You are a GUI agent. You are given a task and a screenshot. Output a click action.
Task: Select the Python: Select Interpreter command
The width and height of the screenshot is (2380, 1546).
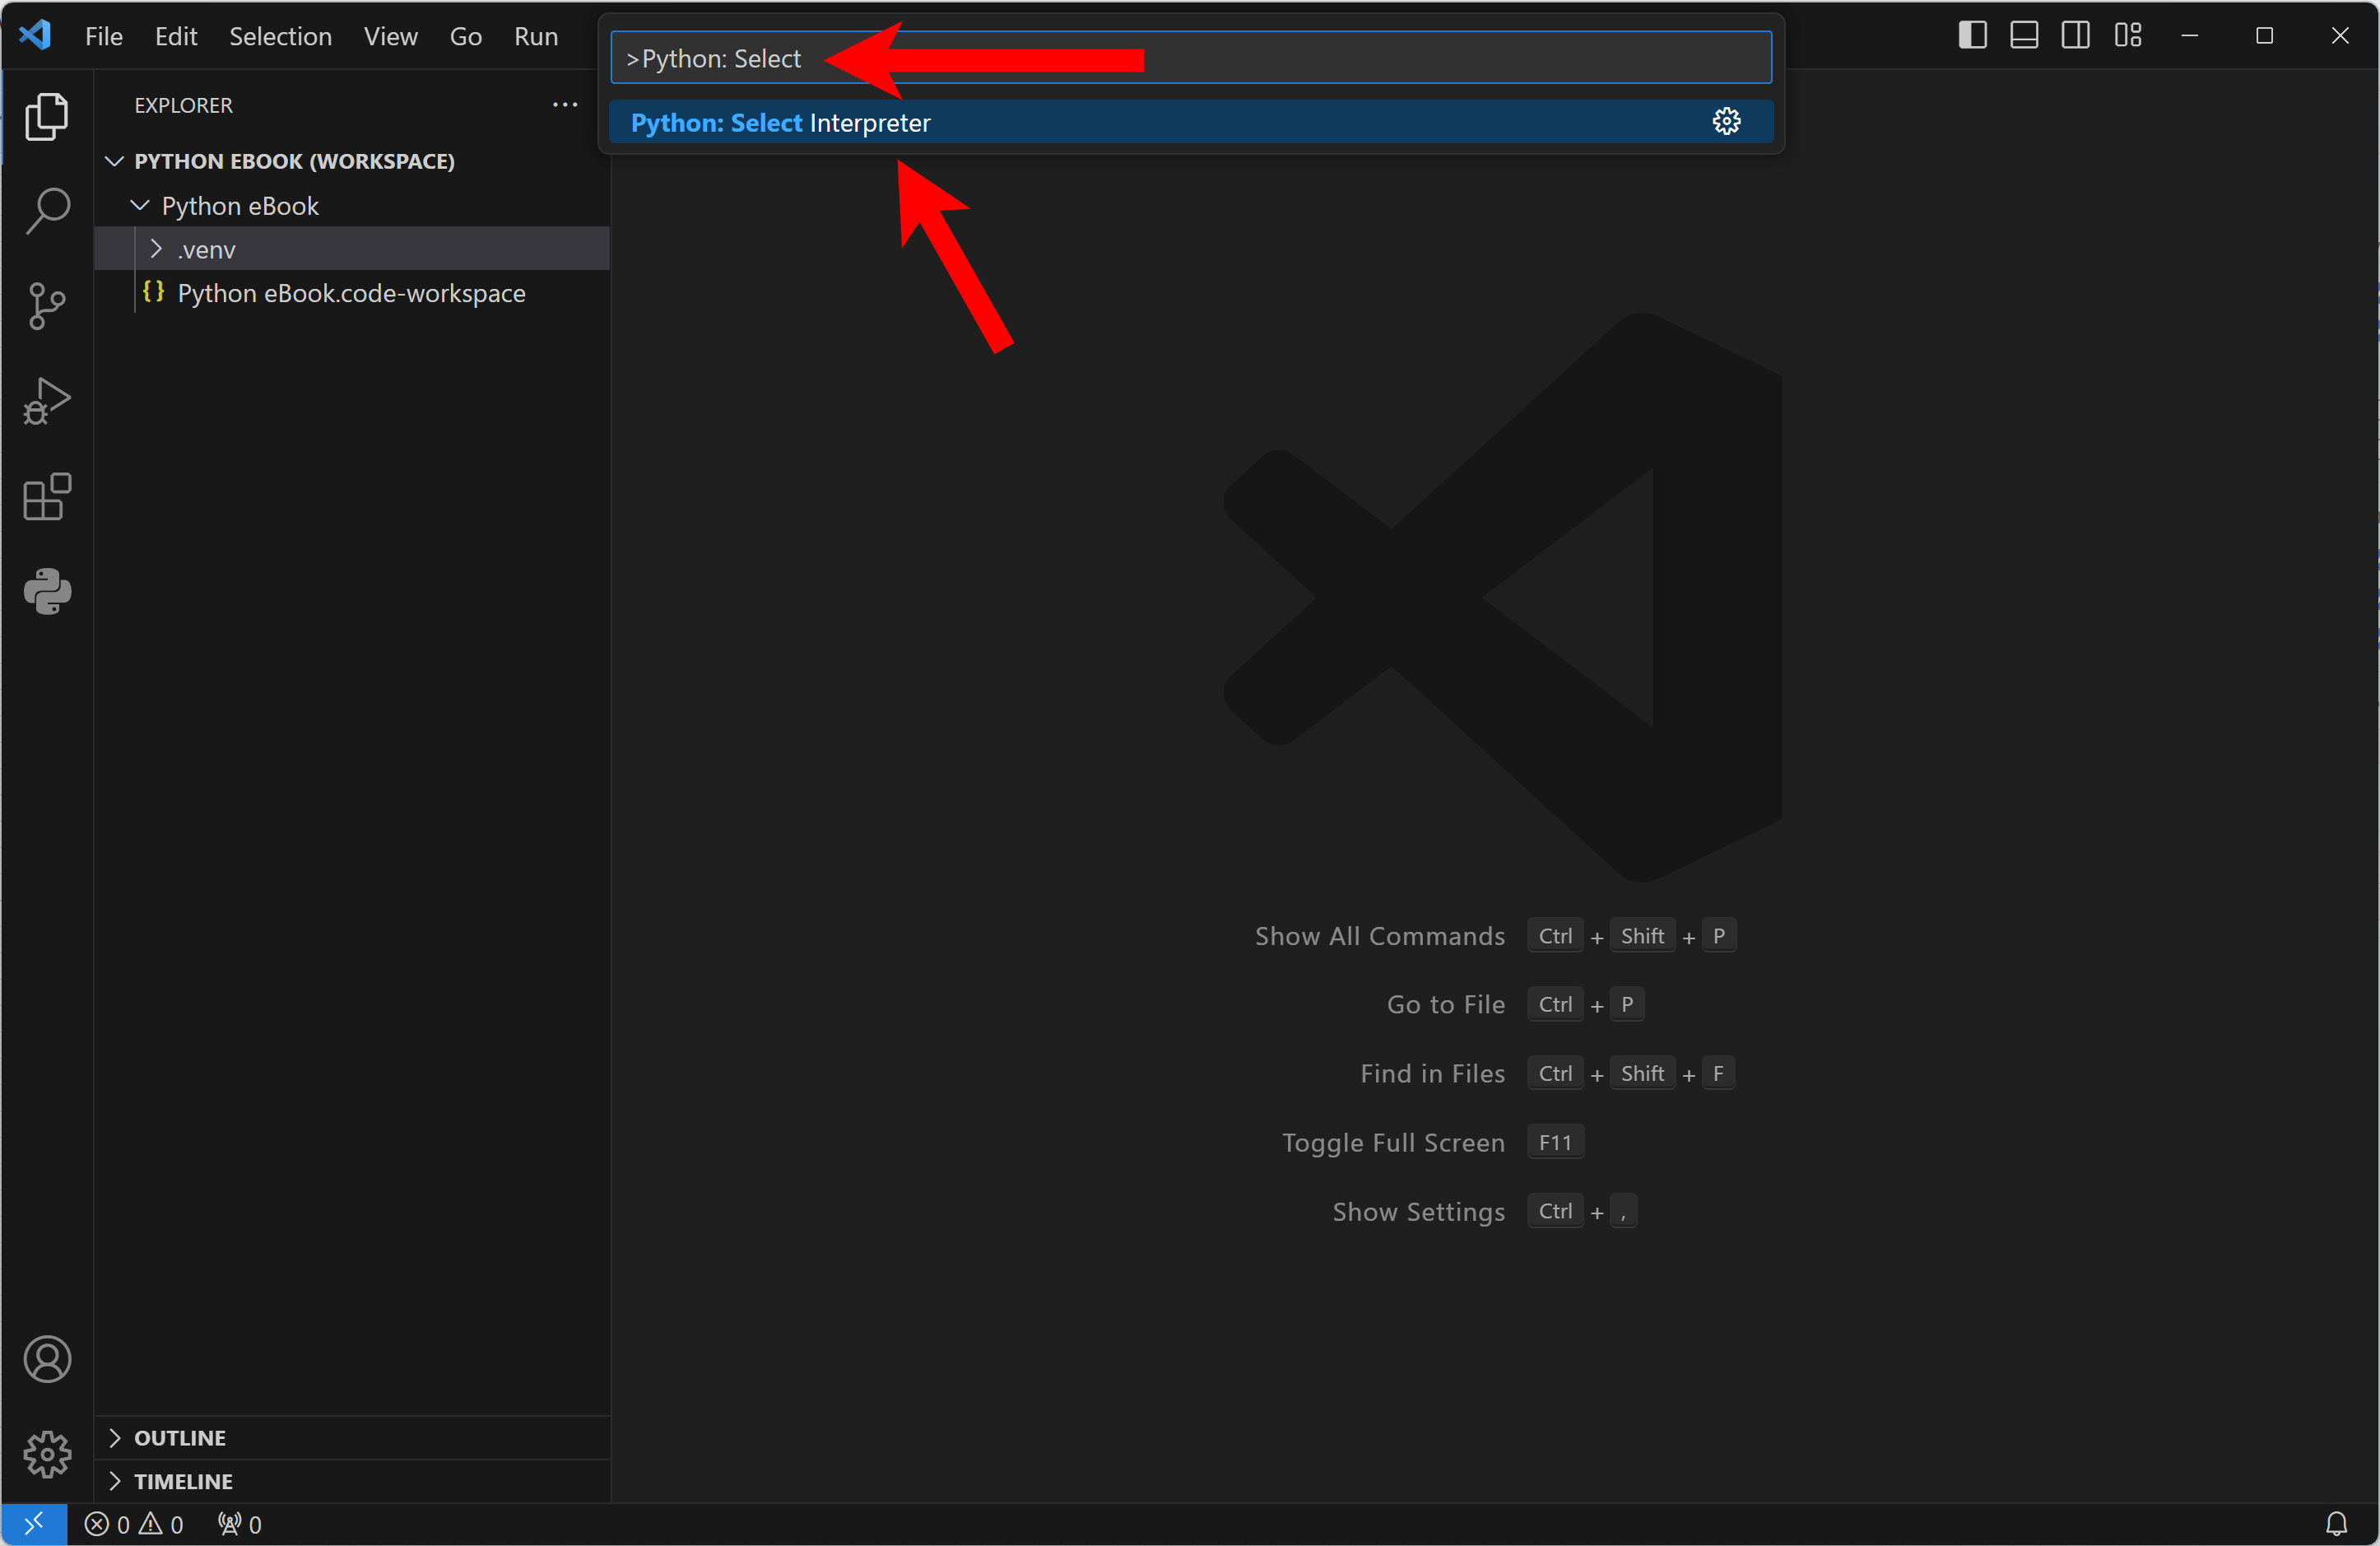(x=1190, y=122)
